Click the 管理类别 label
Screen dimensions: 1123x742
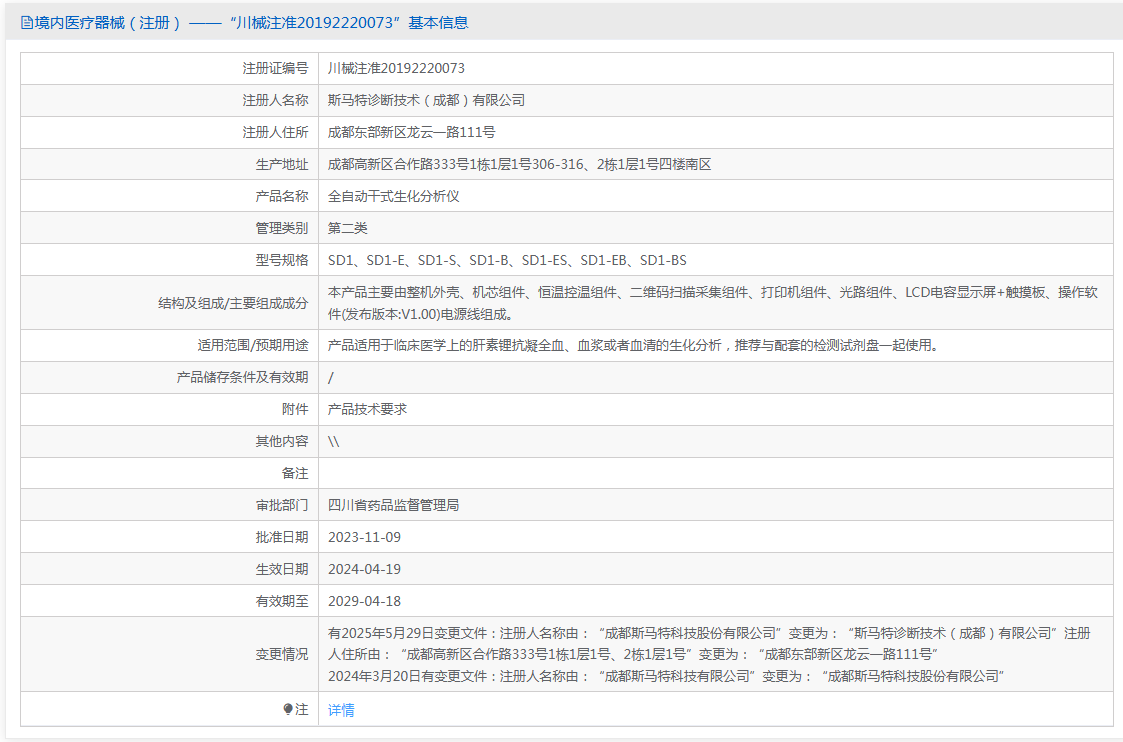(x=281, y=228)
